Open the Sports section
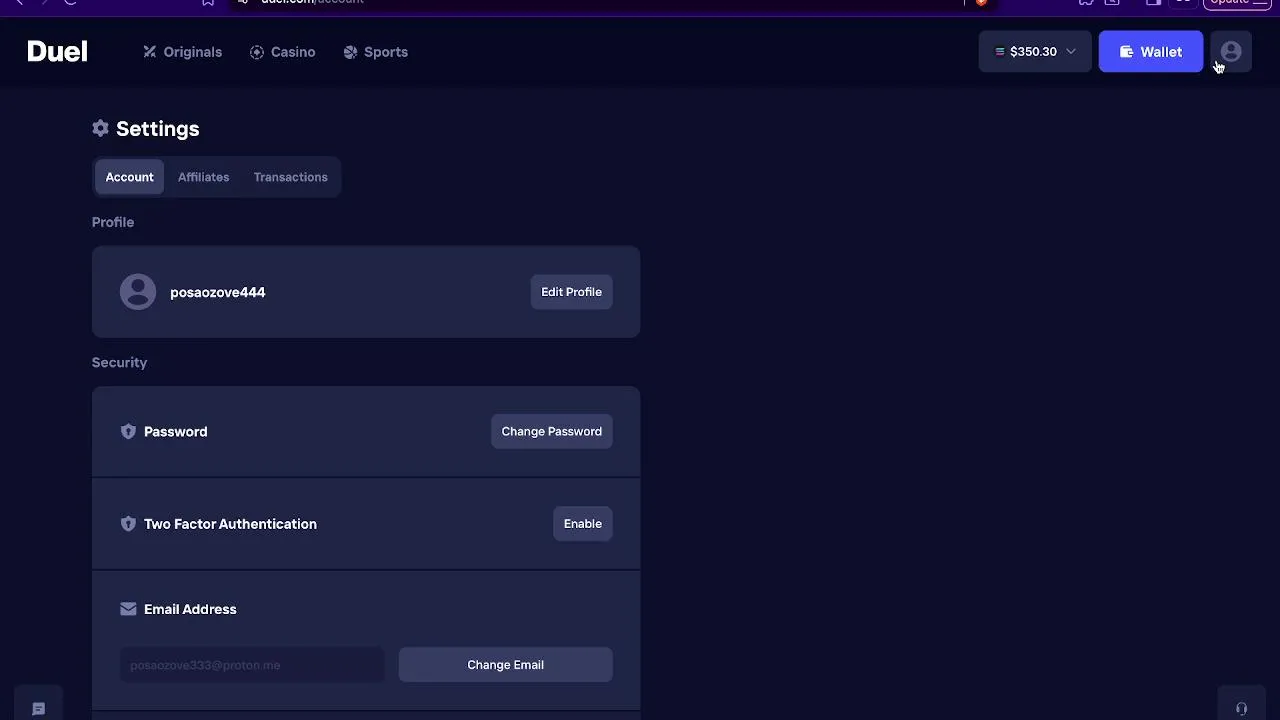The width and height of the screenshot is (1280, 720). [375, 52]
